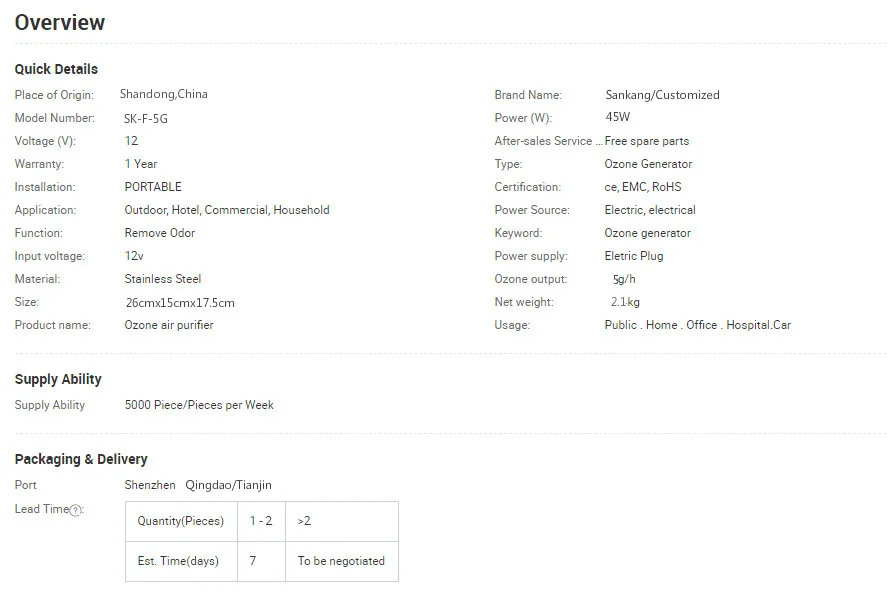This screenshot has width=888, height=598.
Task: Select the Quick Details section heading
Action: pos(56,69)
